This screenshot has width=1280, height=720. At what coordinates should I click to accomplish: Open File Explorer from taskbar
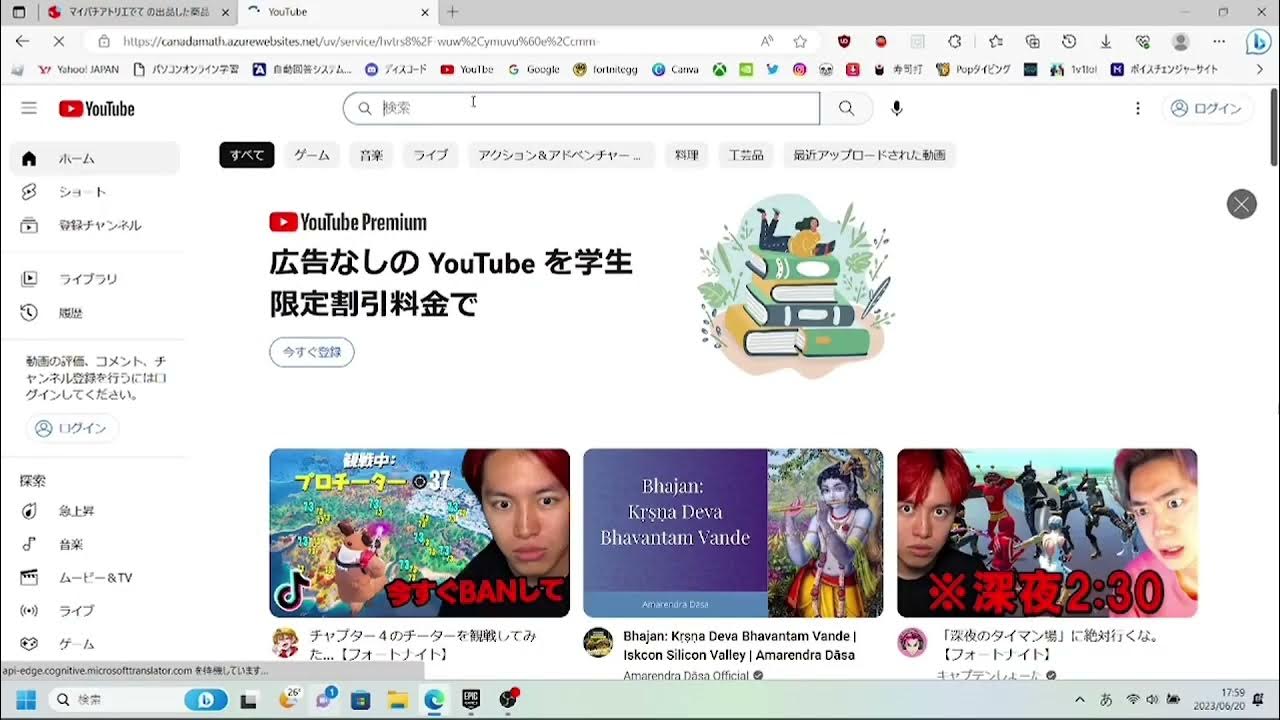[x=397, y=699]
